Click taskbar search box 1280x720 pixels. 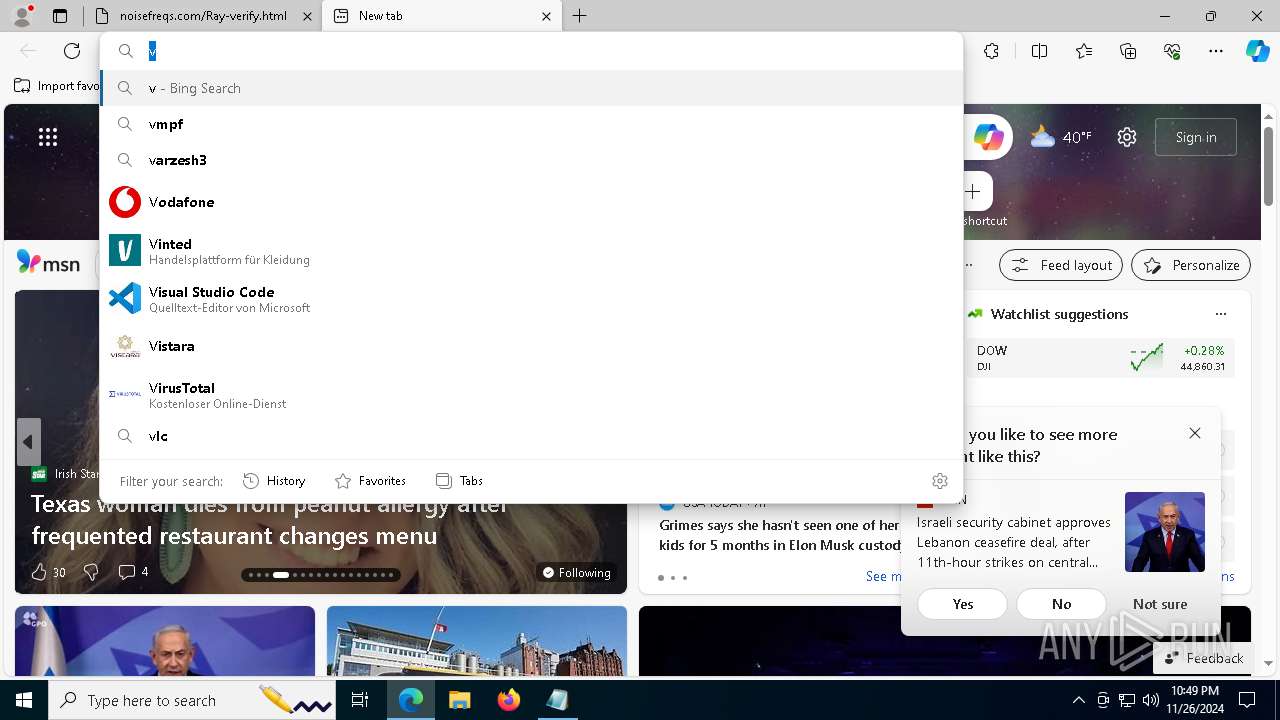point(193,700)
